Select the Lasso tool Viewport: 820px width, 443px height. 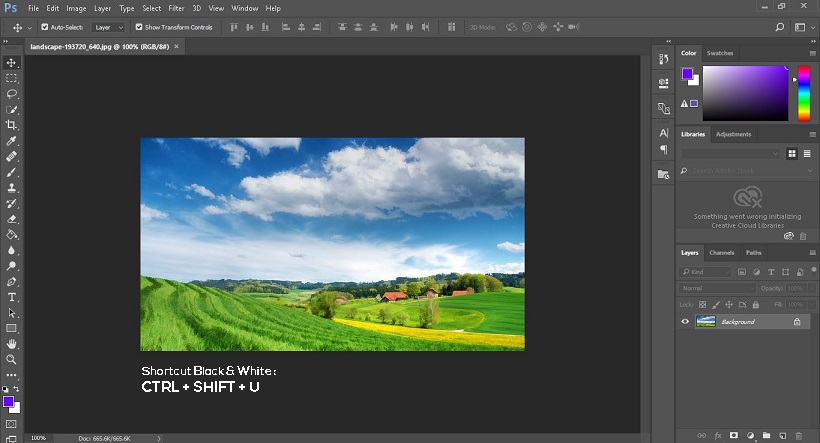click(x=12, y=93)
